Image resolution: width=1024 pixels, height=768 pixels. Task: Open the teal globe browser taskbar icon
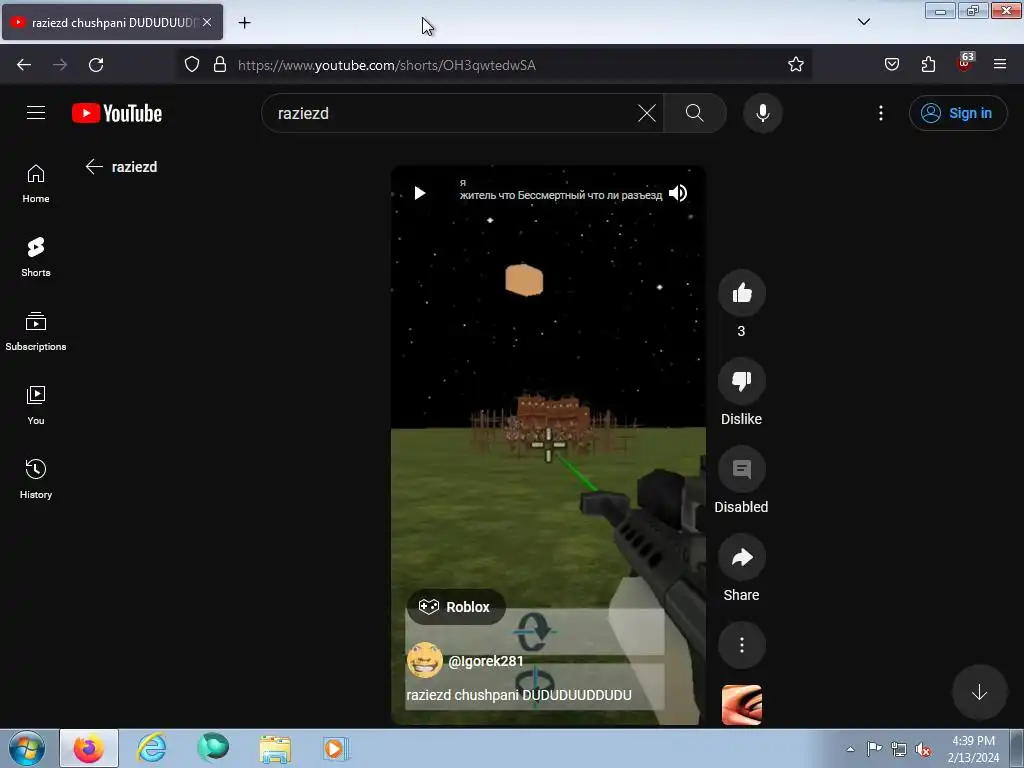point(213,748)
